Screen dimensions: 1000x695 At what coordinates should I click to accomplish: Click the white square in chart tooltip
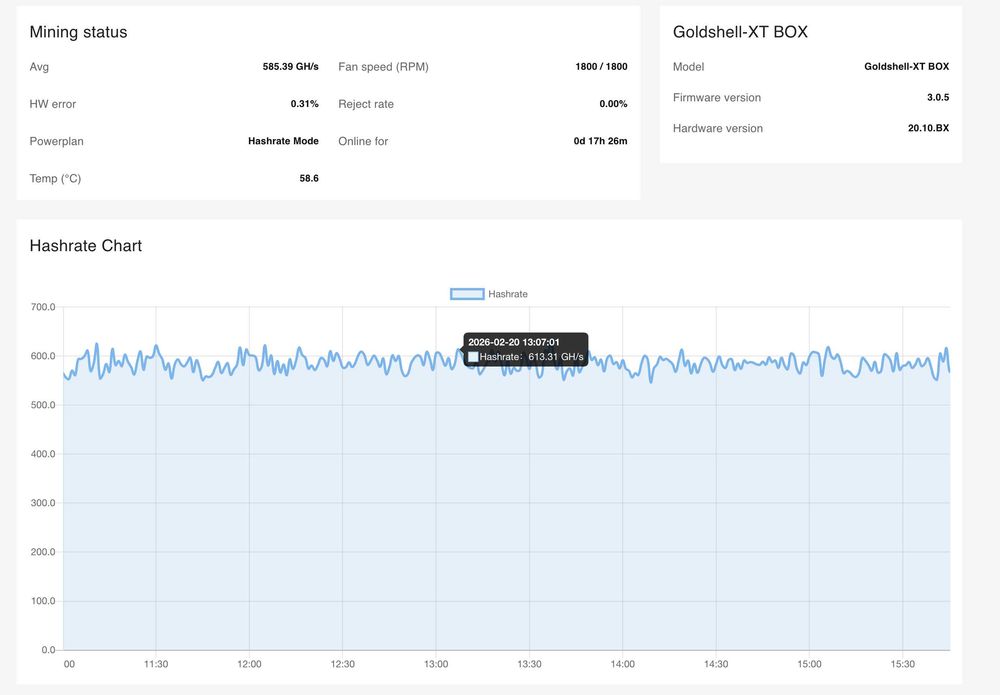473,357
